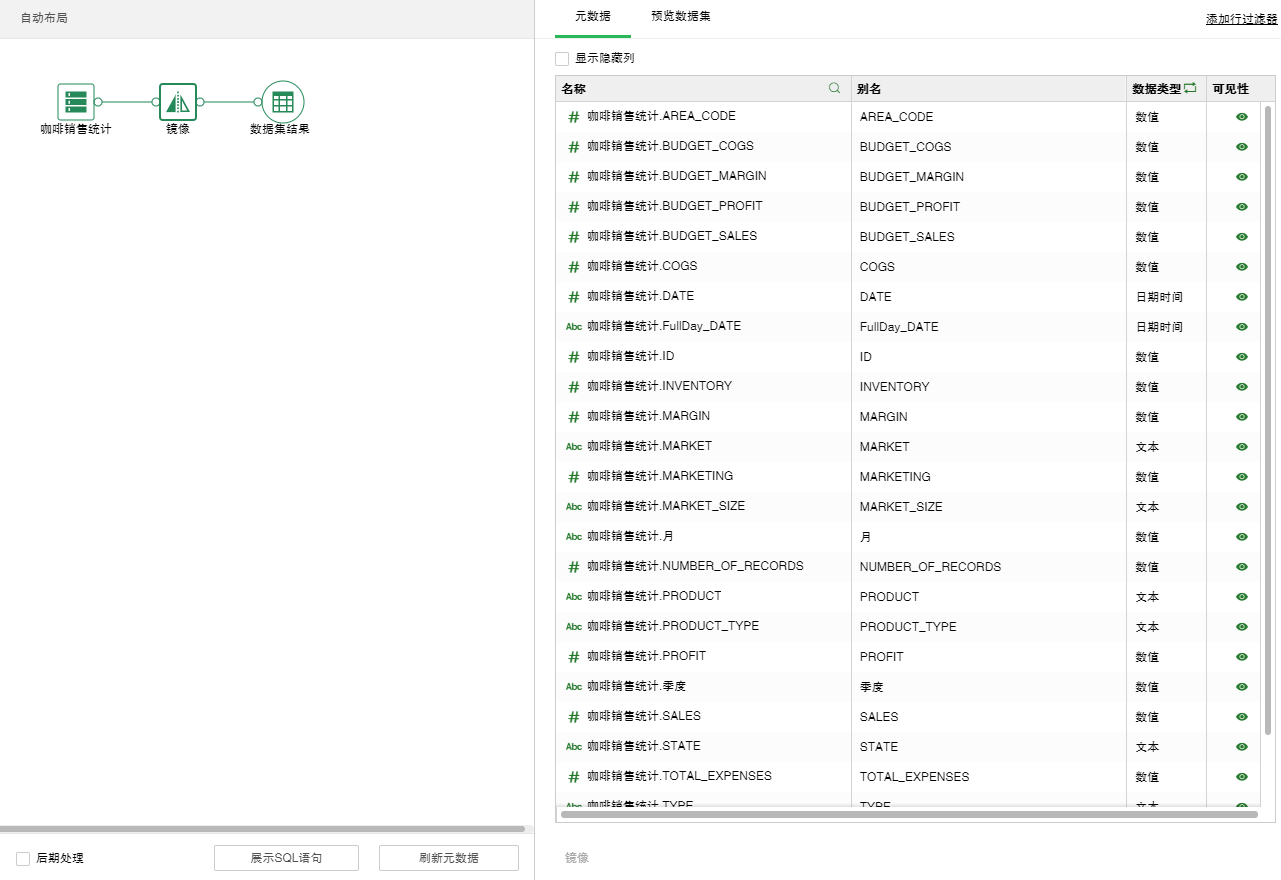Hide the PROFIT column via eye icon
Viewport: 1281px width, 880px height.
point(1242,657)
